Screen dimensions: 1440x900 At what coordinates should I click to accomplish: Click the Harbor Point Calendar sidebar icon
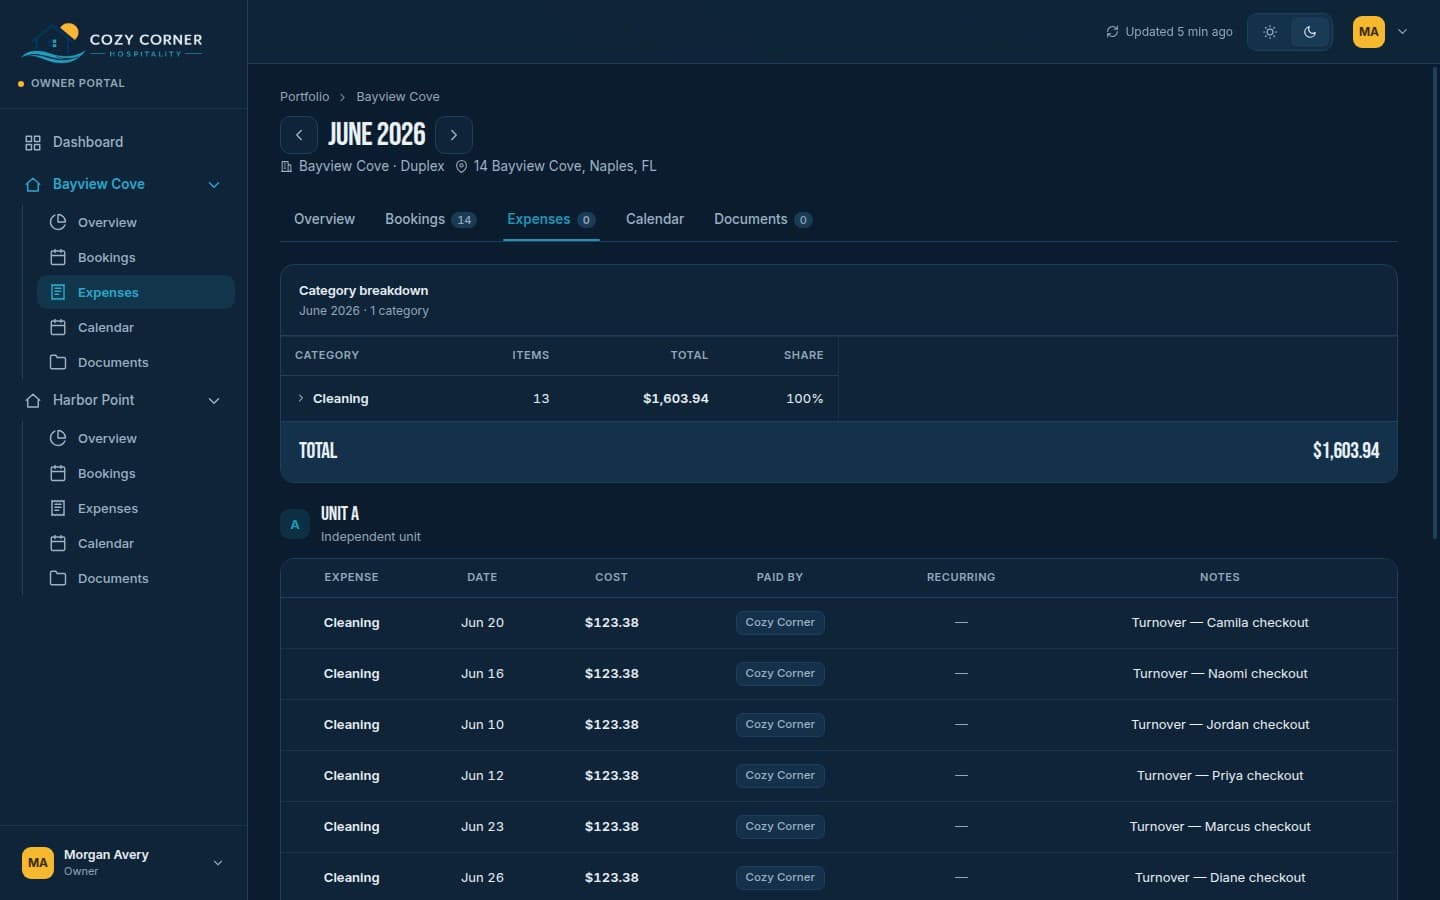pos(58,543)
